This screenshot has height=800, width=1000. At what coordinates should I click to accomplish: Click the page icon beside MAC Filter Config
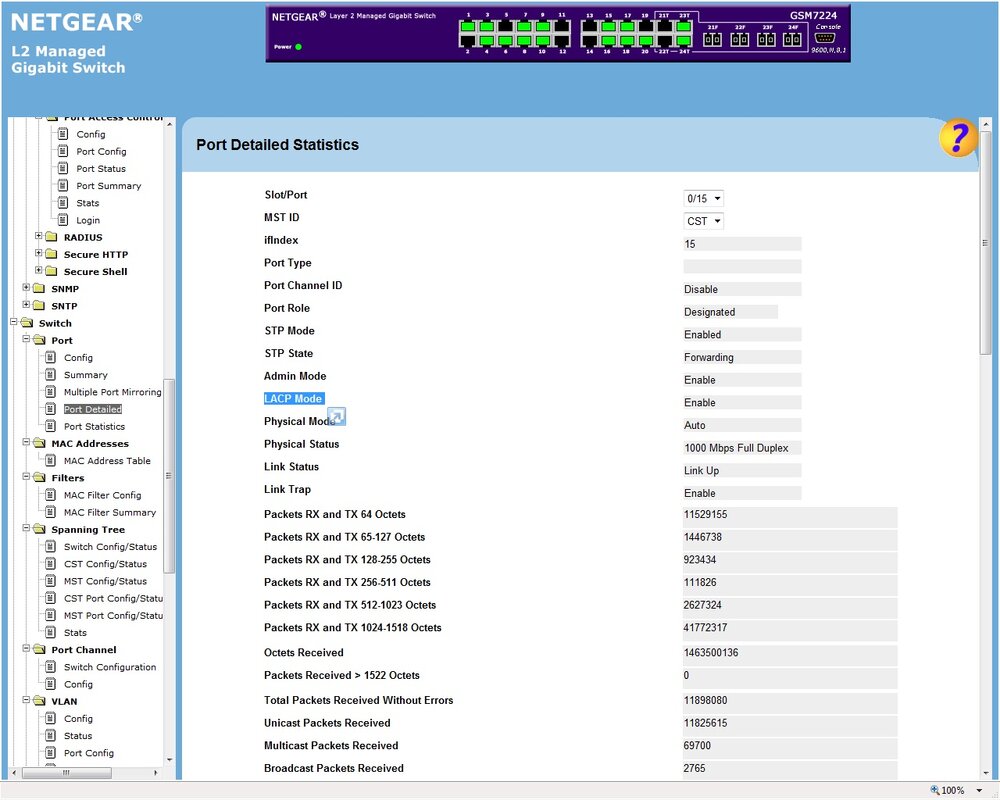(x=50, y=495)
